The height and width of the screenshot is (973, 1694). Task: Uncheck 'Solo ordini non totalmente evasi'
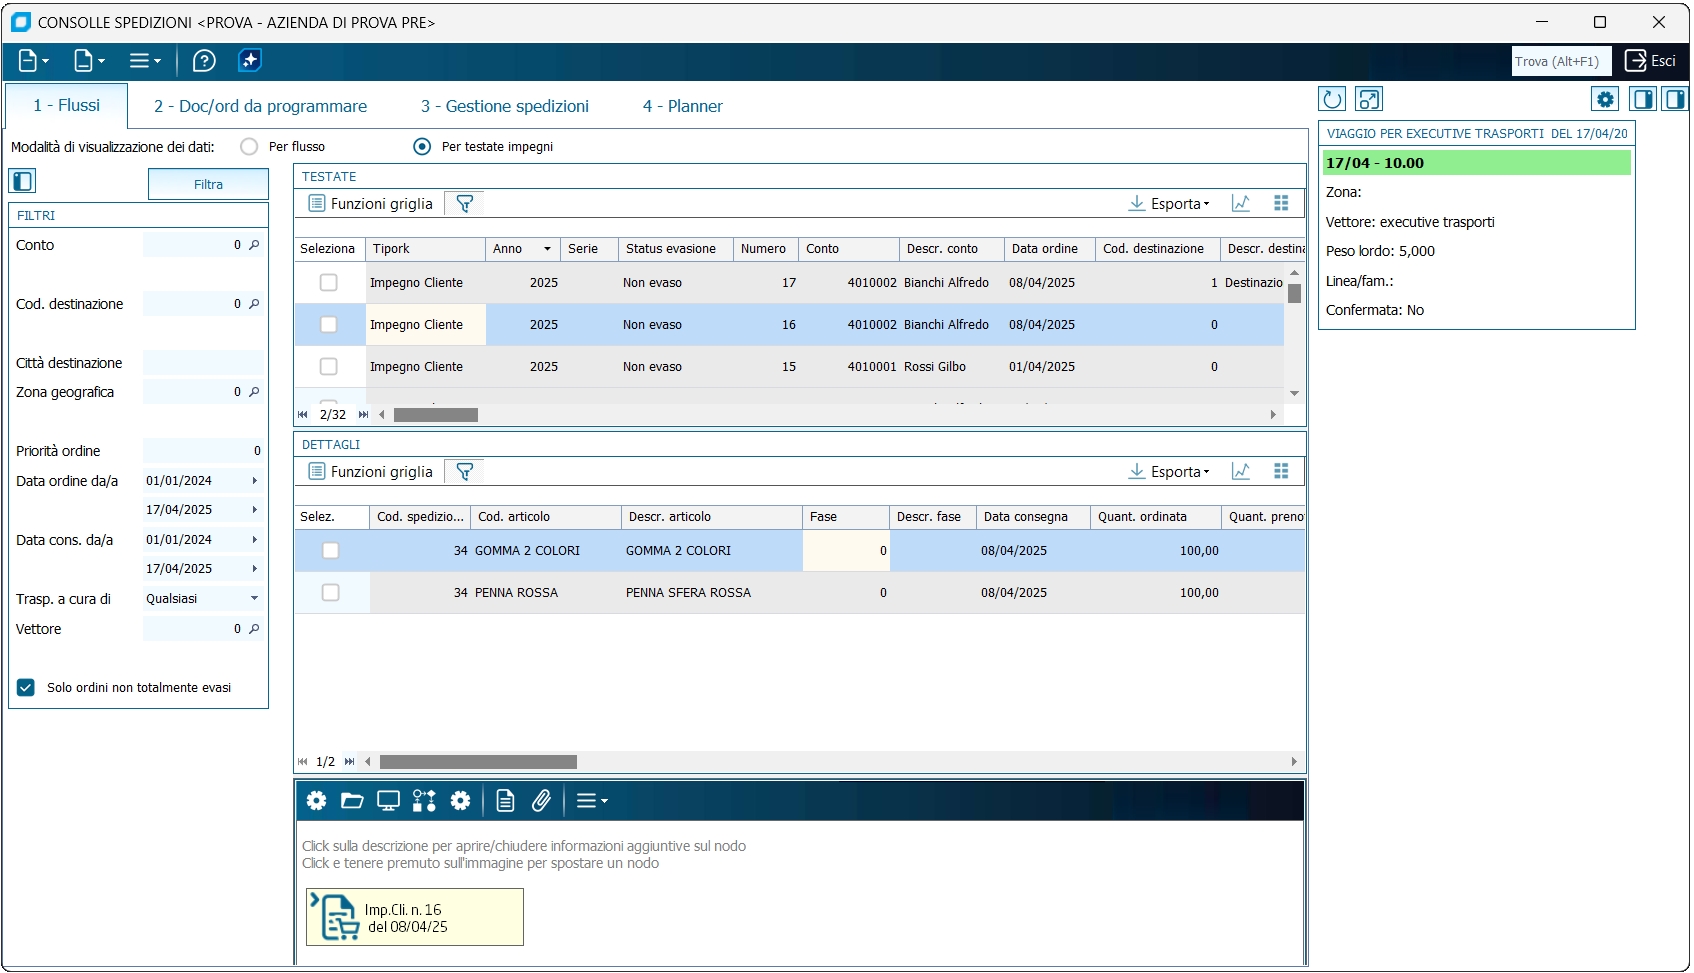pos(26,688)
